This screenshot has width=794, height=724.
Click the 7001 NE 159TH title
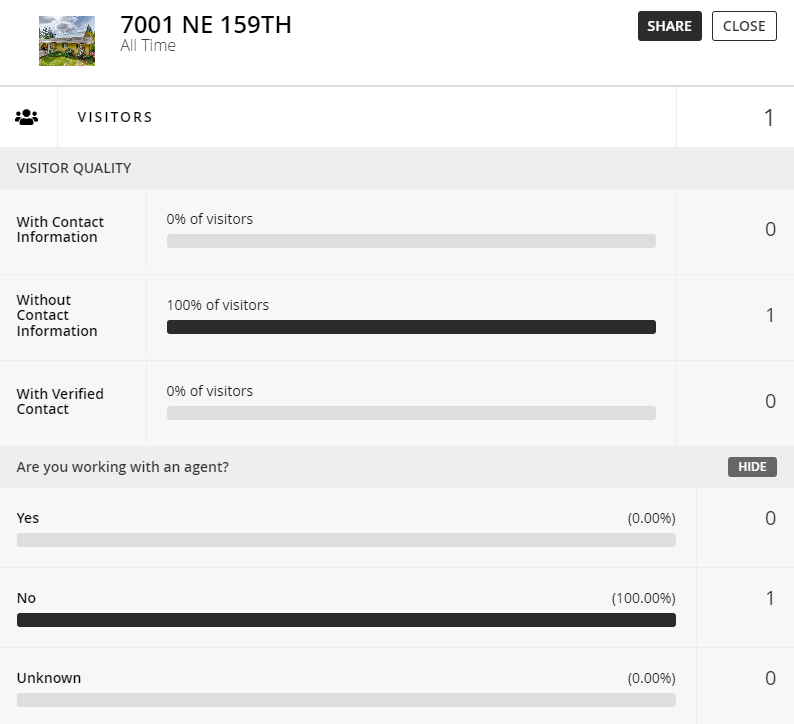206,25
